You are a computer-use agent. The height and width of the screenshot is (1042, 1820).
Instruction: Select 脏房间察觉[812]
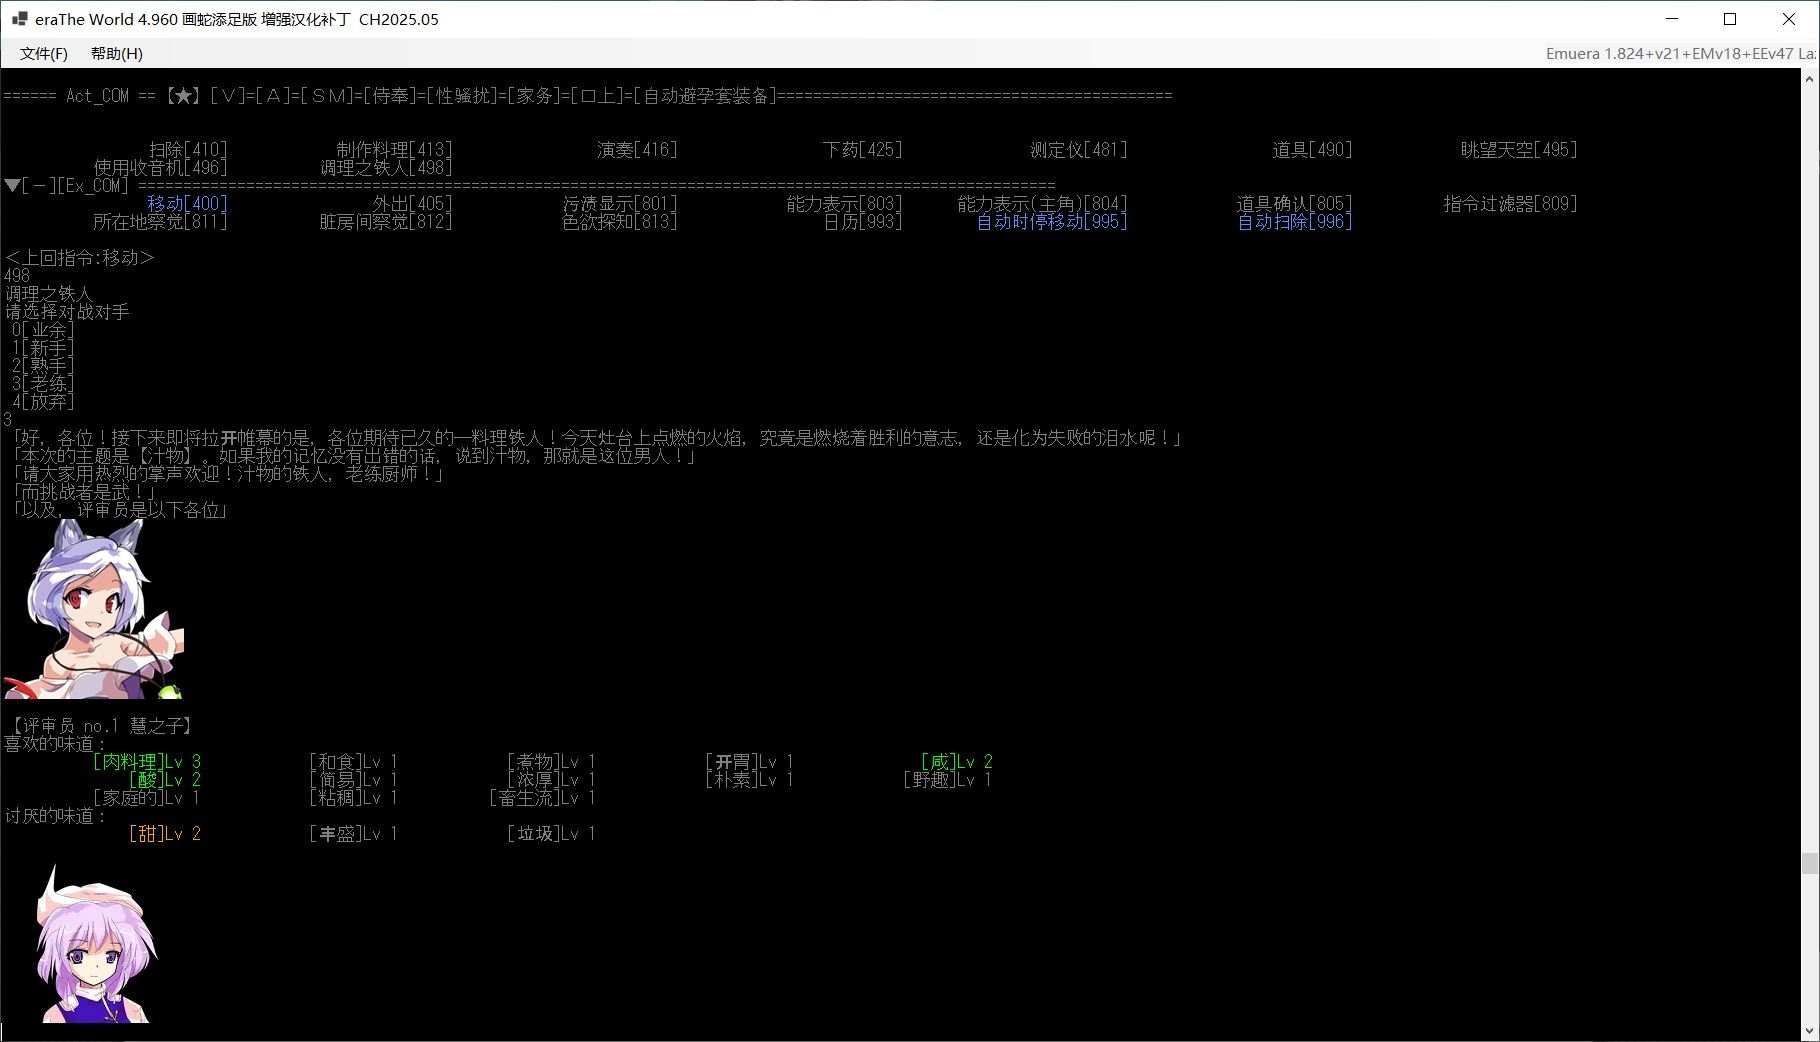coord(386,222)
